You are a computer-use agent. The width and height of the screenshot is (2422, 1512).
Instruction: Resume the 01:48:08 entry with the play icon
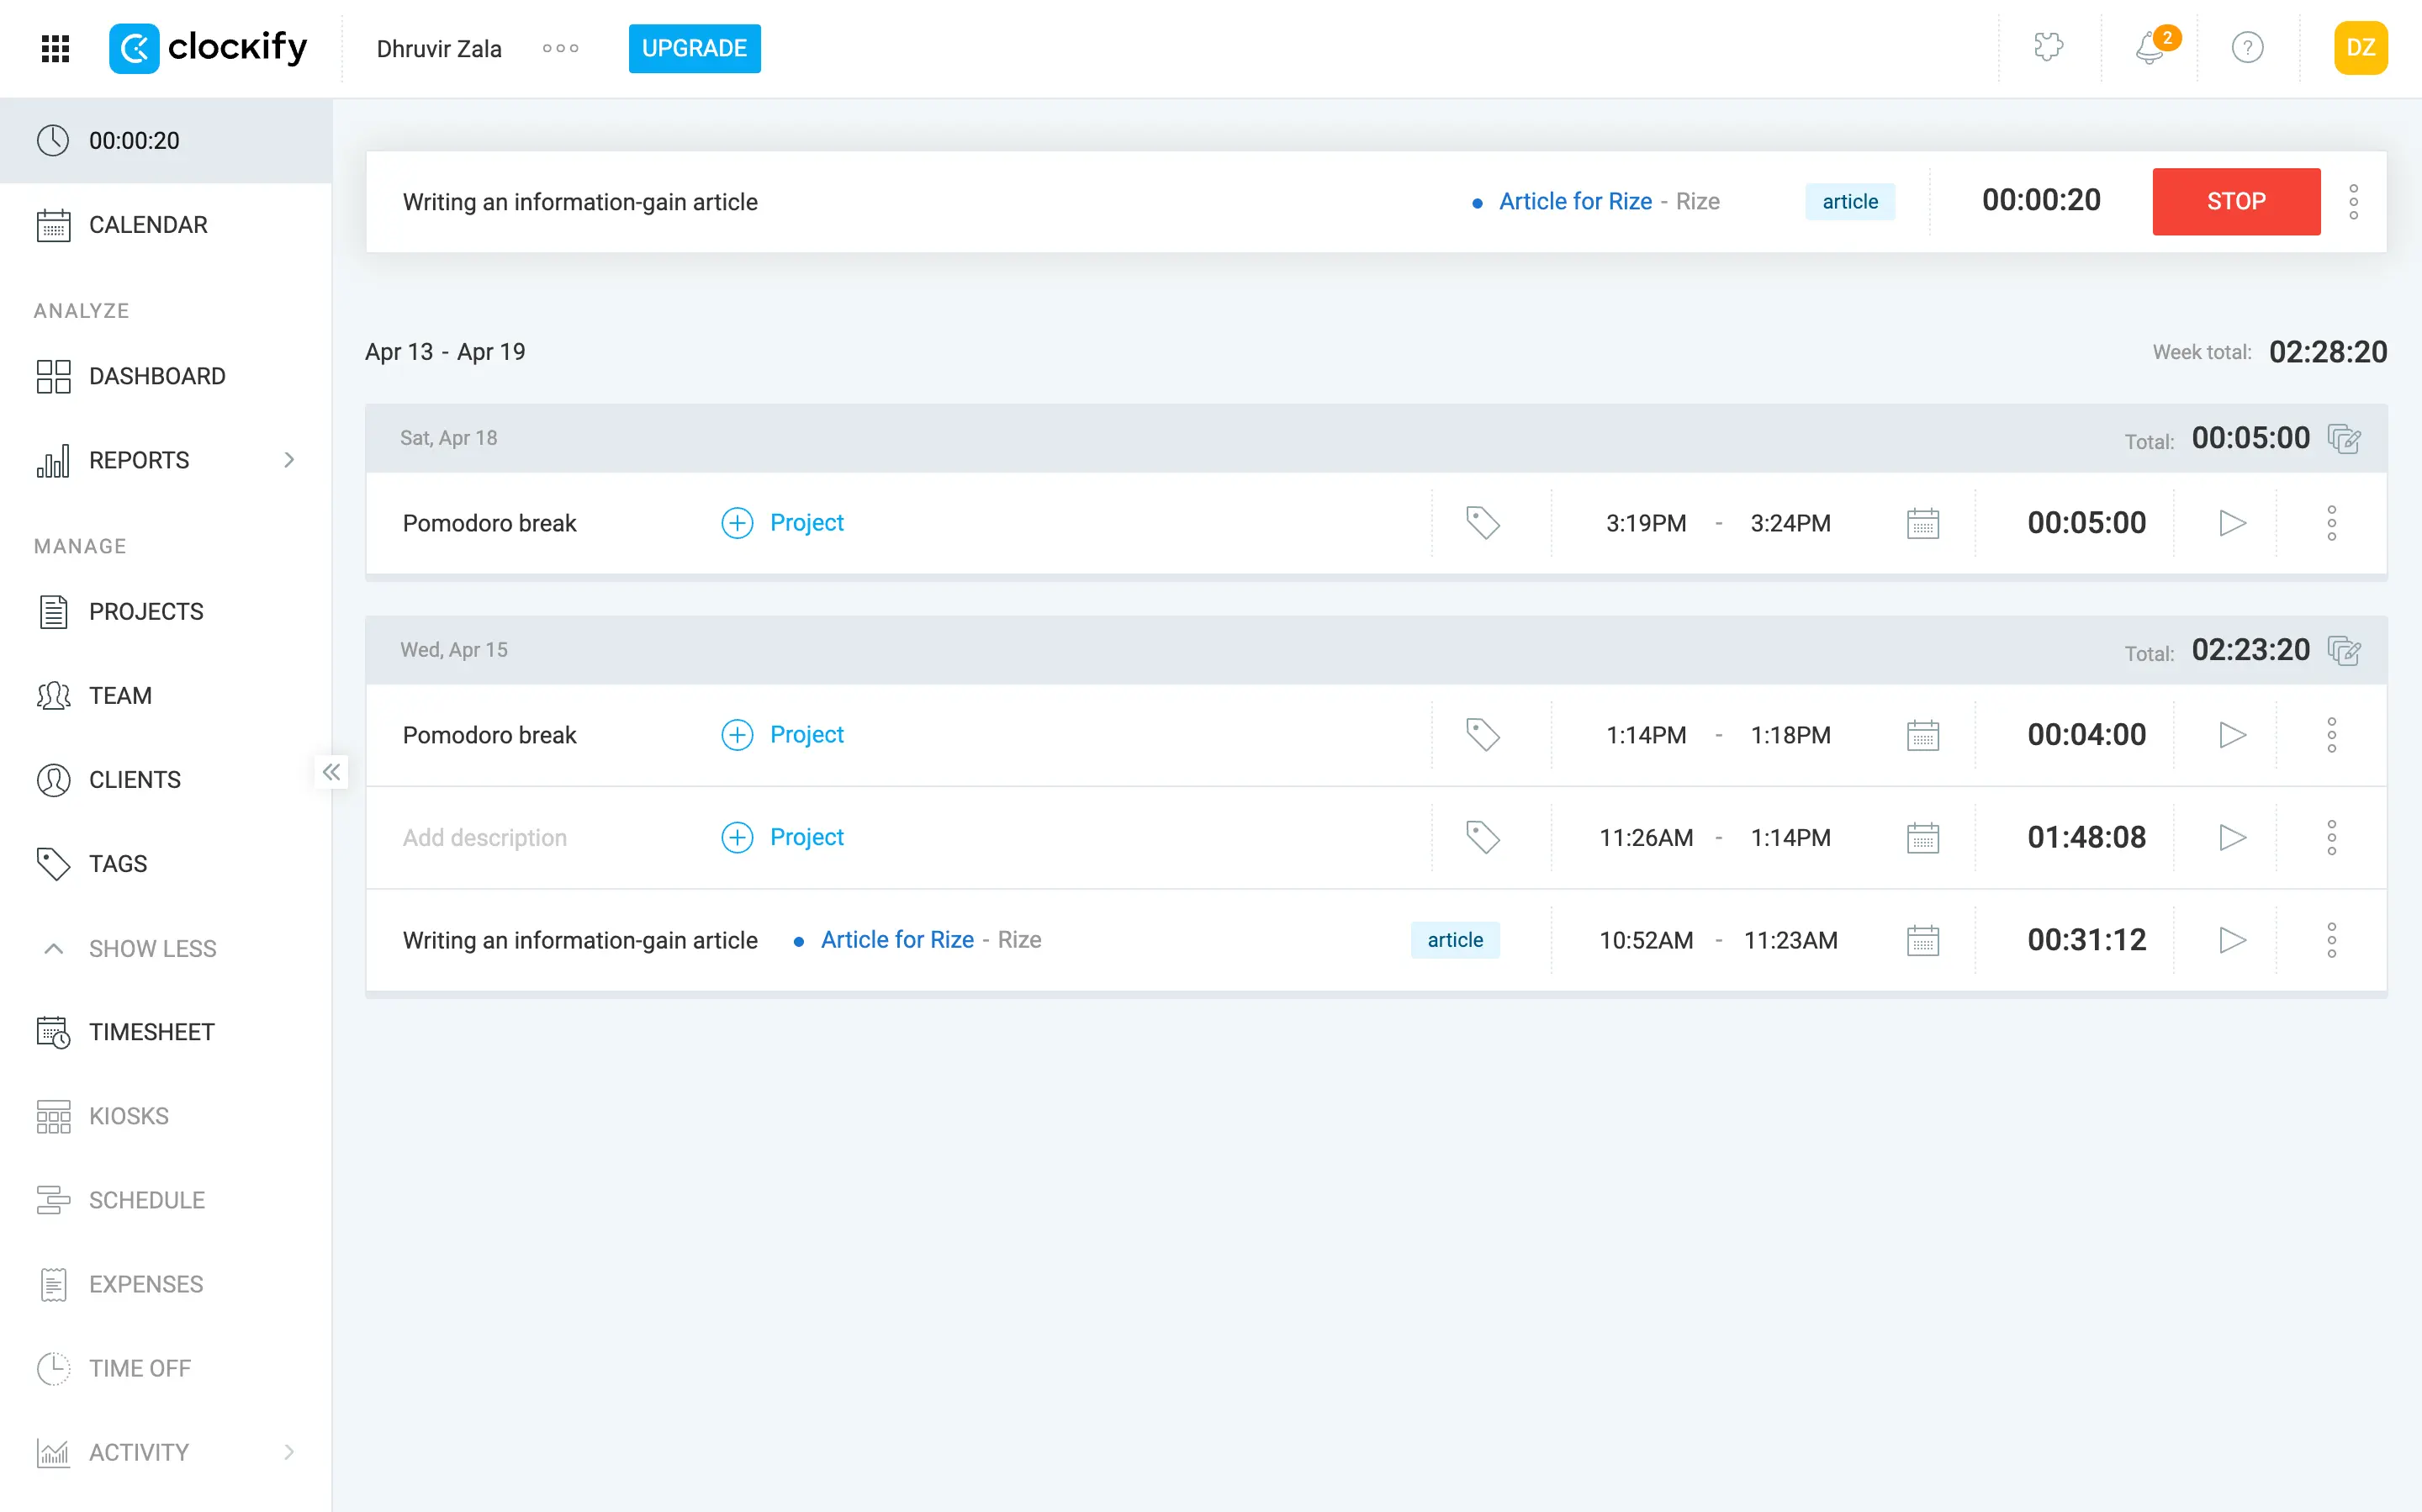[x=2232, y=837]
